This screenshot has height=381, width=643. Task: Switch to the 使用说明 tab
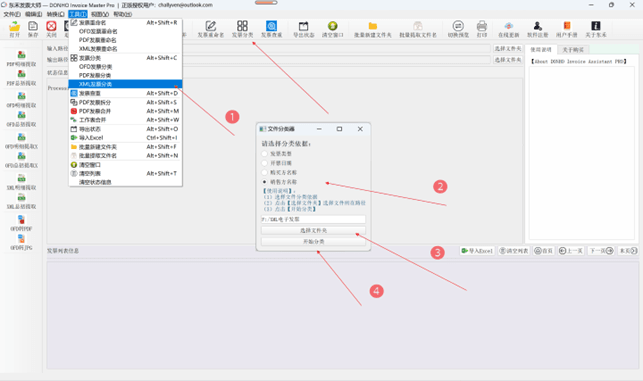pyautogui.click(x=541, y=50)
